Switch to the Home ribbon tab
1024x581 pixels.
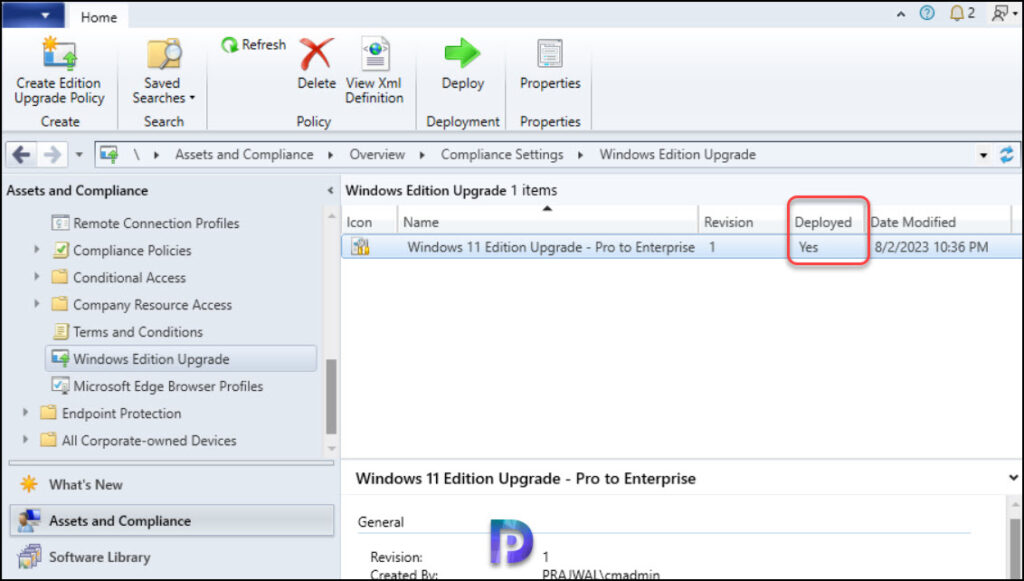pyautogui.click(x=99, y=17)
